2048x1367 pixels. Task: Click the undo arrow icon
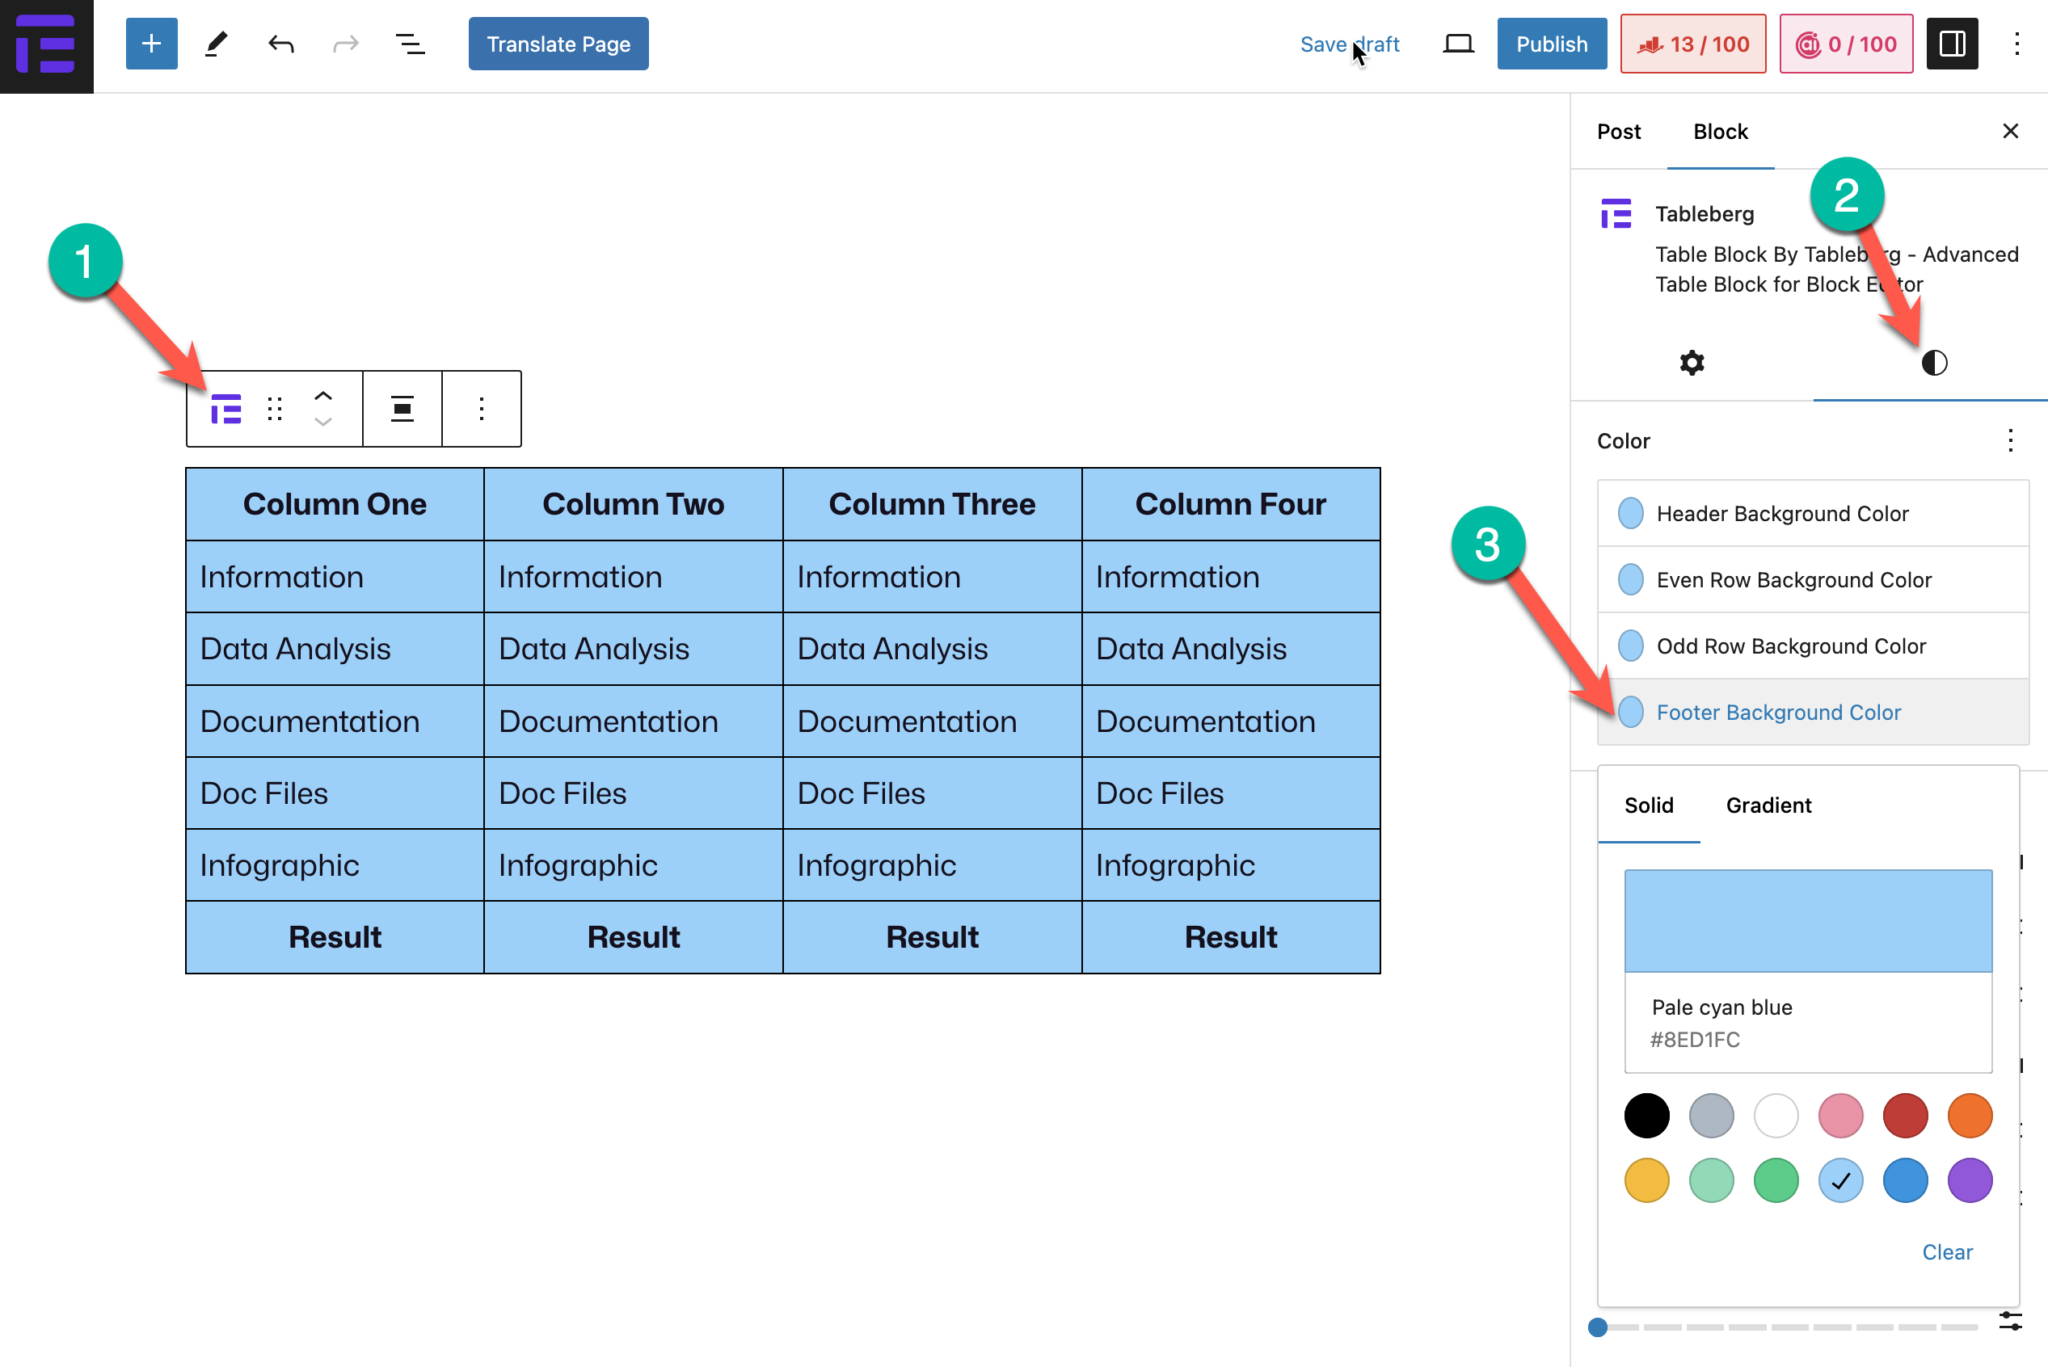pos(281,44)
